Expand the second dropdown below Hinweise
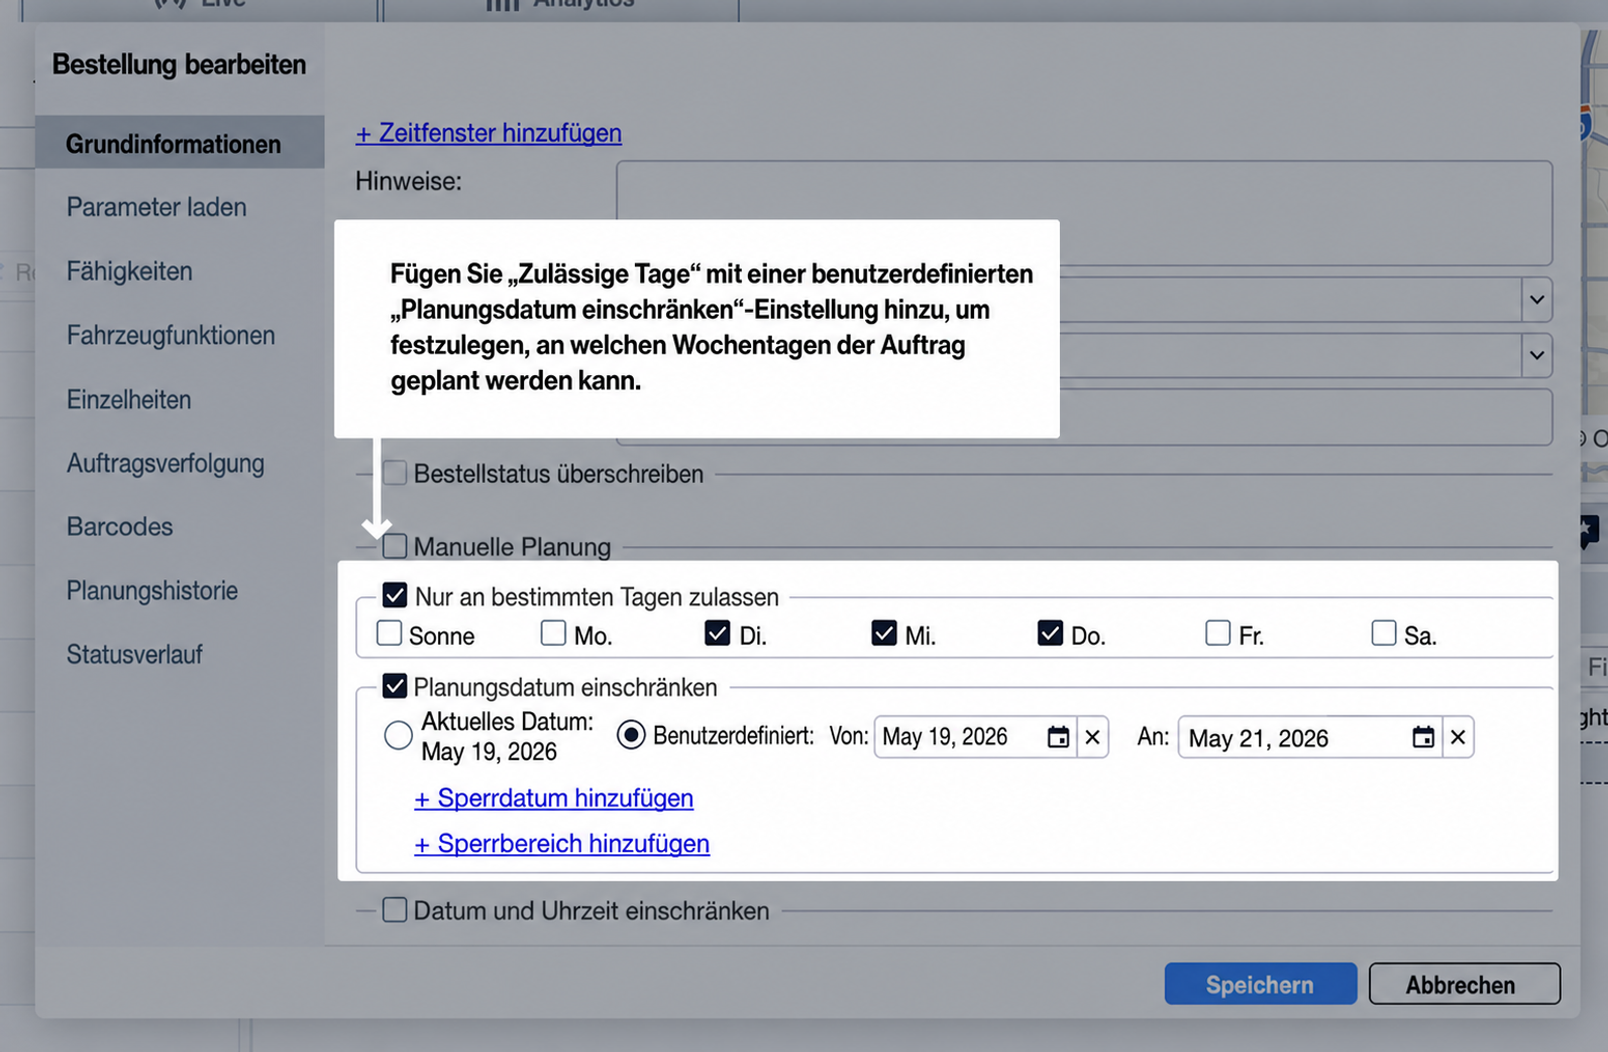 coord(1537,356)
